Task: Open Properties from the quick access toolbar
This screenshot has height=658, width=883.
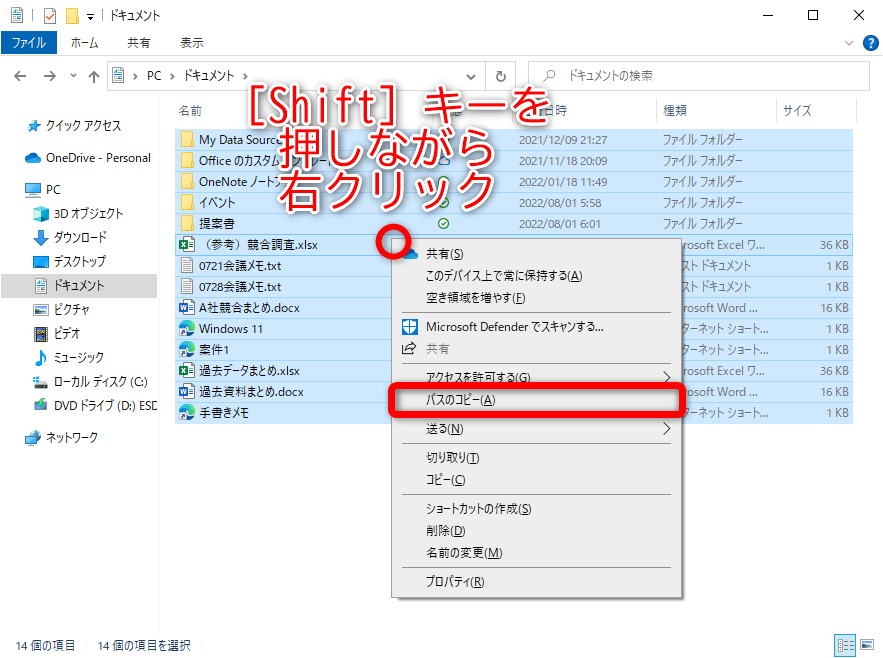Action: click(x=16, y=14)
